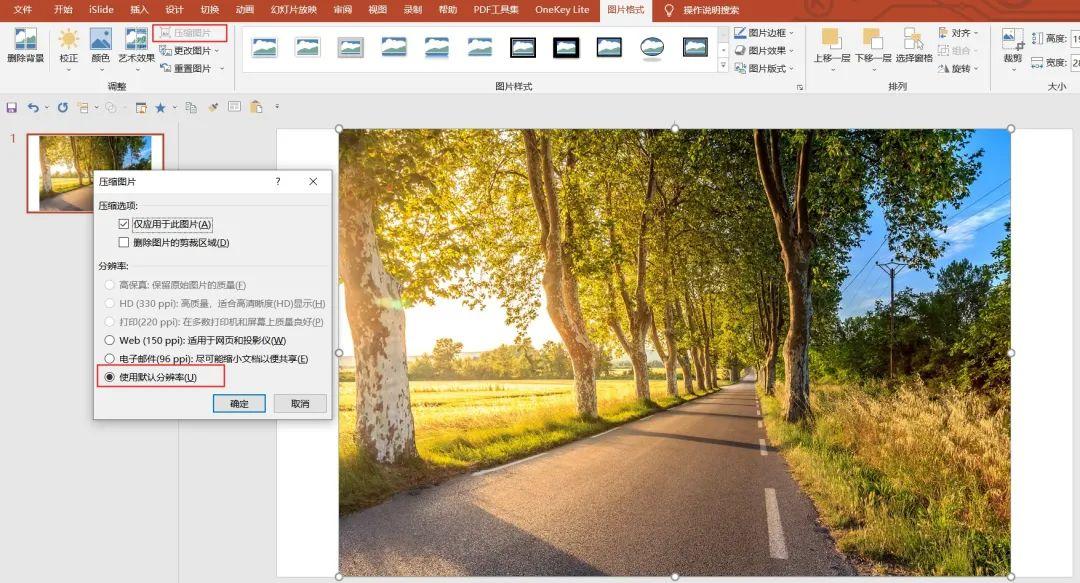Uncheck 仅应用于此图片 checkbox
Screen dimensions: 1080x583
point(124,224)
